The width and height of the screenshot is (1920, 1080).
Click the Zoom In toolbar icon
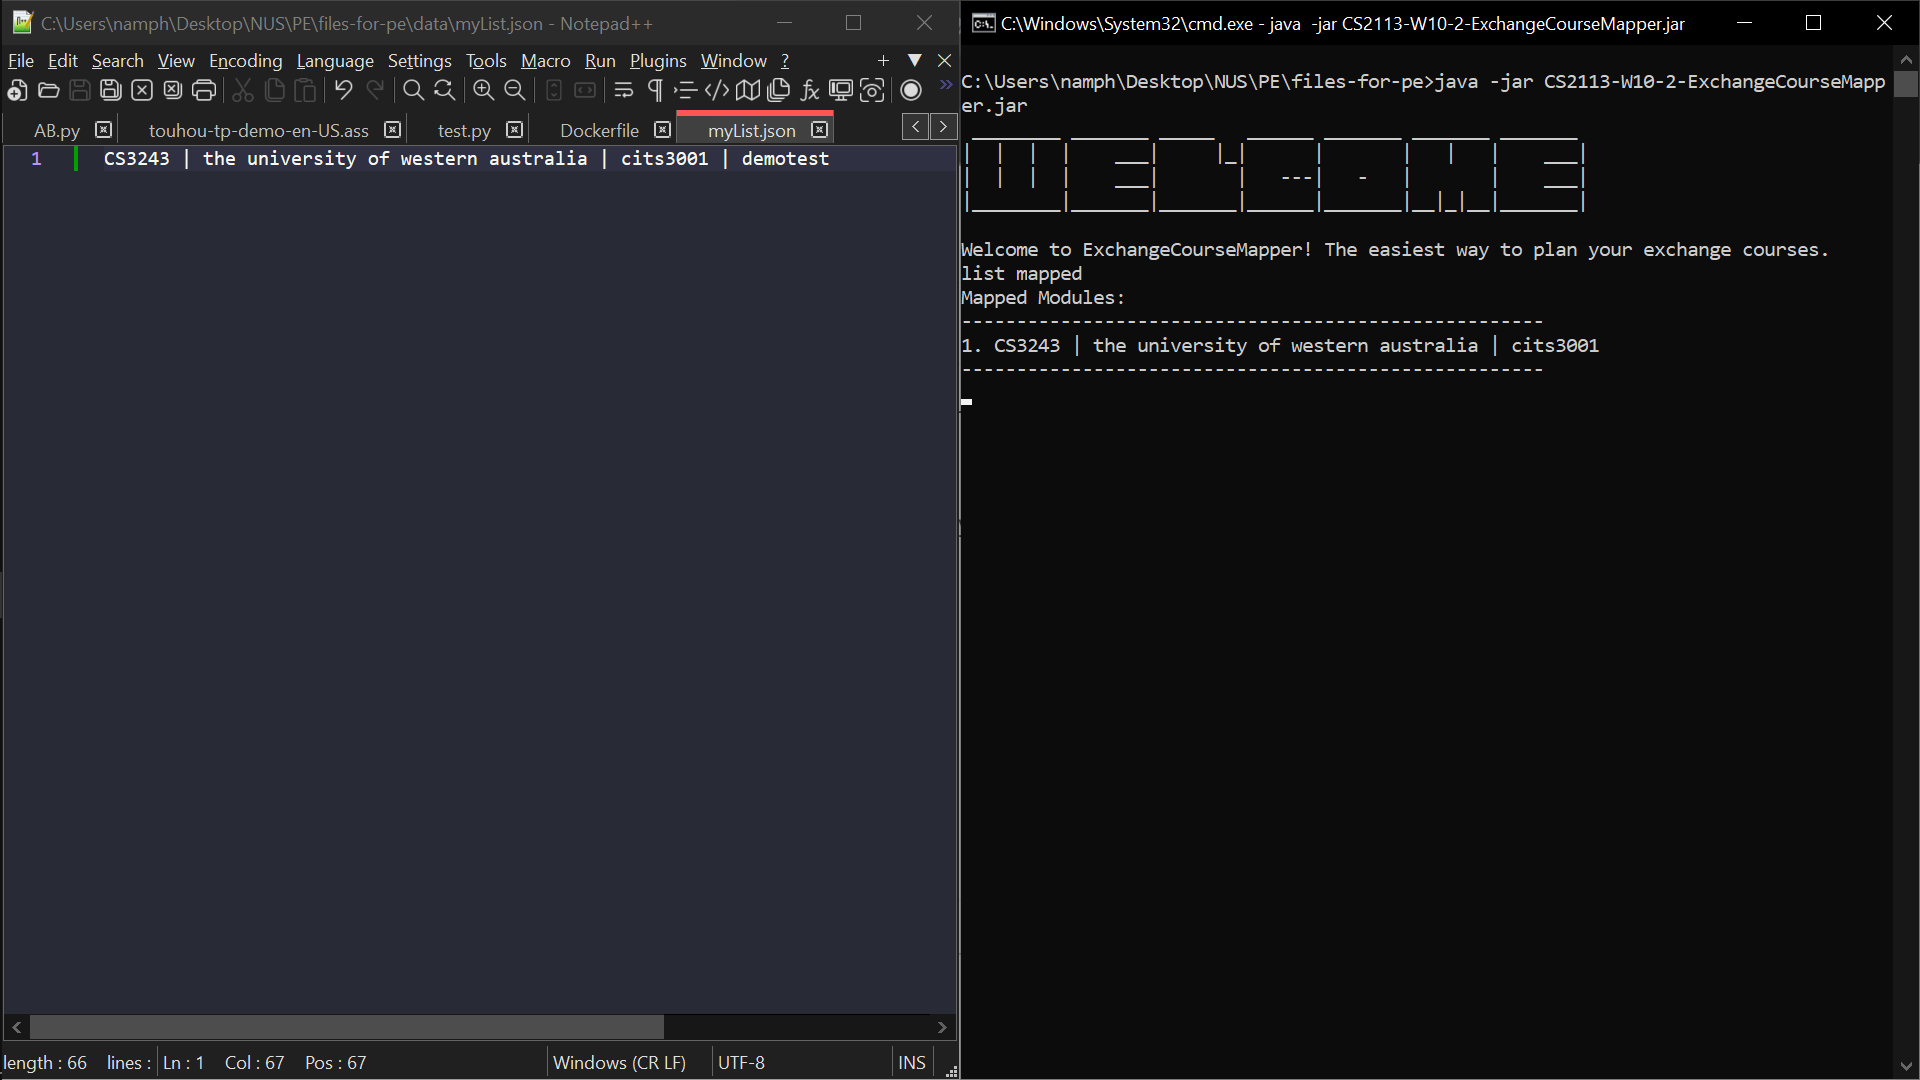[483, 91]
